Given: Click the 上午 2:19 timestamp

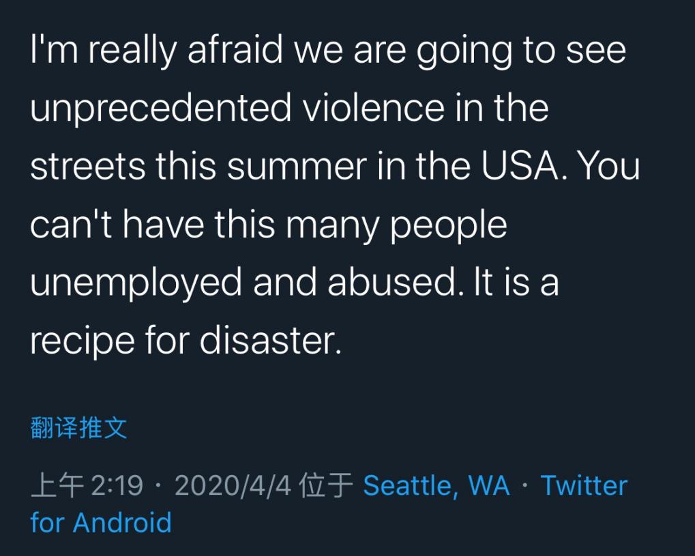Looking at the screenshot, I should [x=87, y=485].
